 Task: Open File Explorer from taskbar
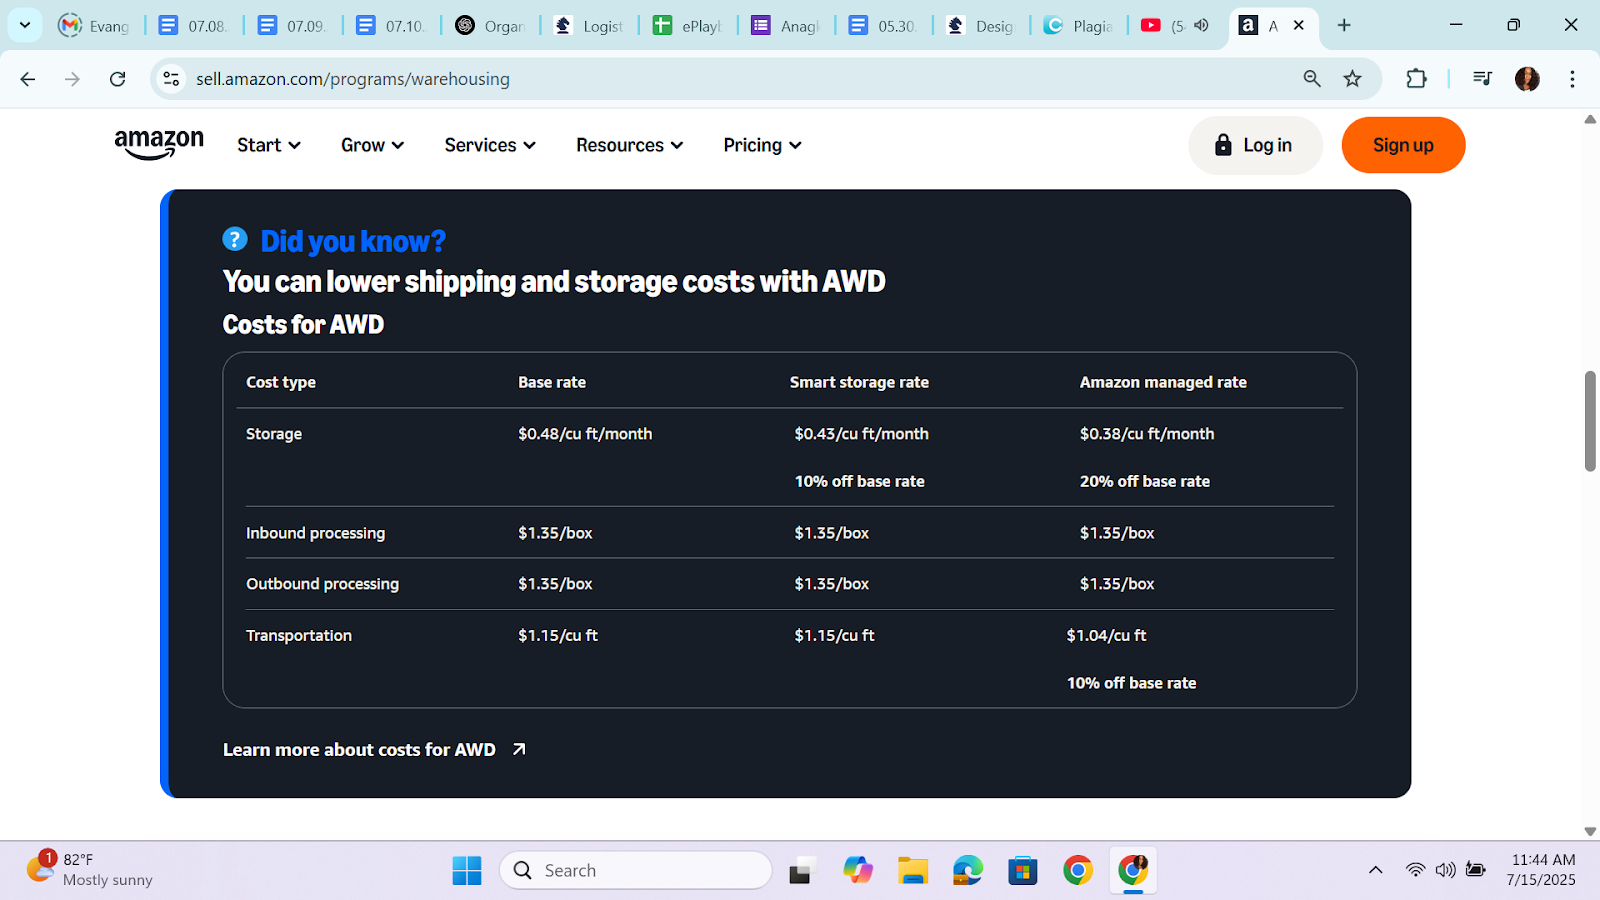(912, 870)
